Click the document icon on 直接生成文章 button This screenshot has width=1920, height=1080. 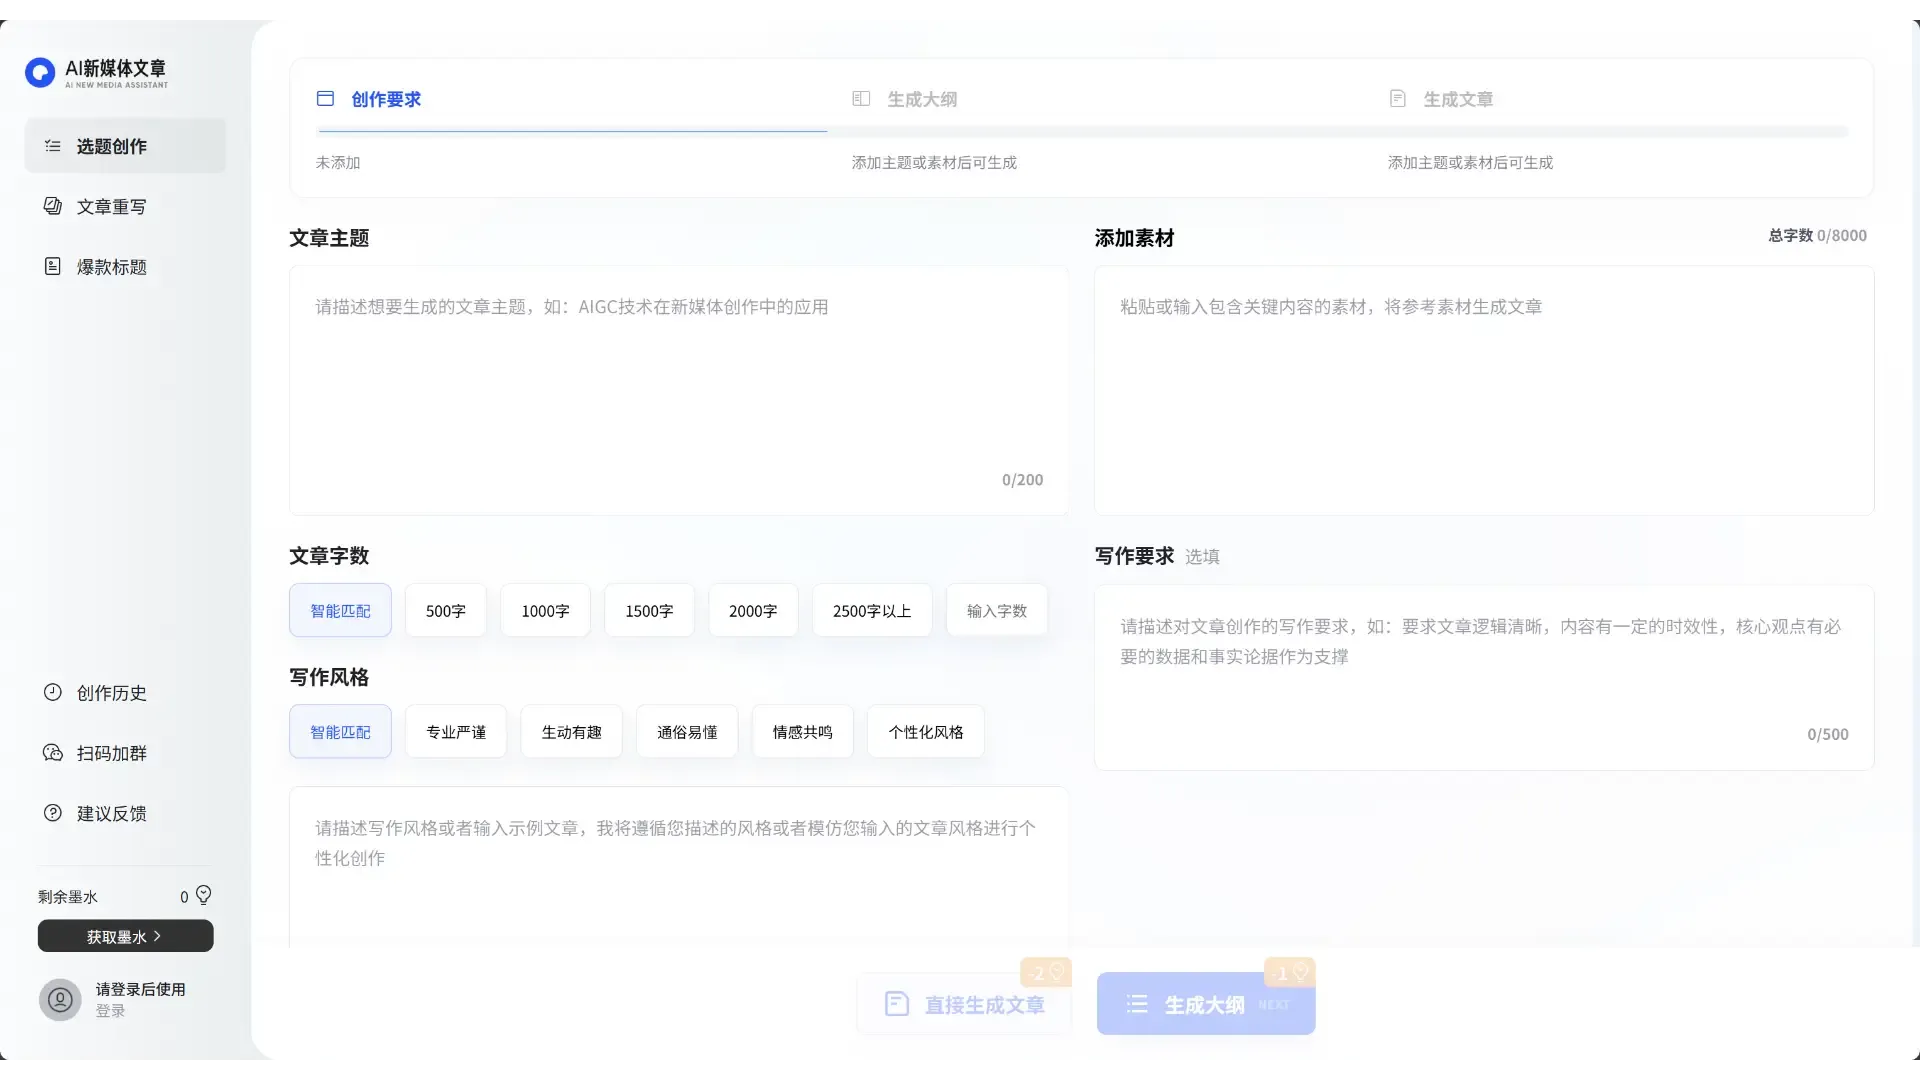tap(897, 1004)
